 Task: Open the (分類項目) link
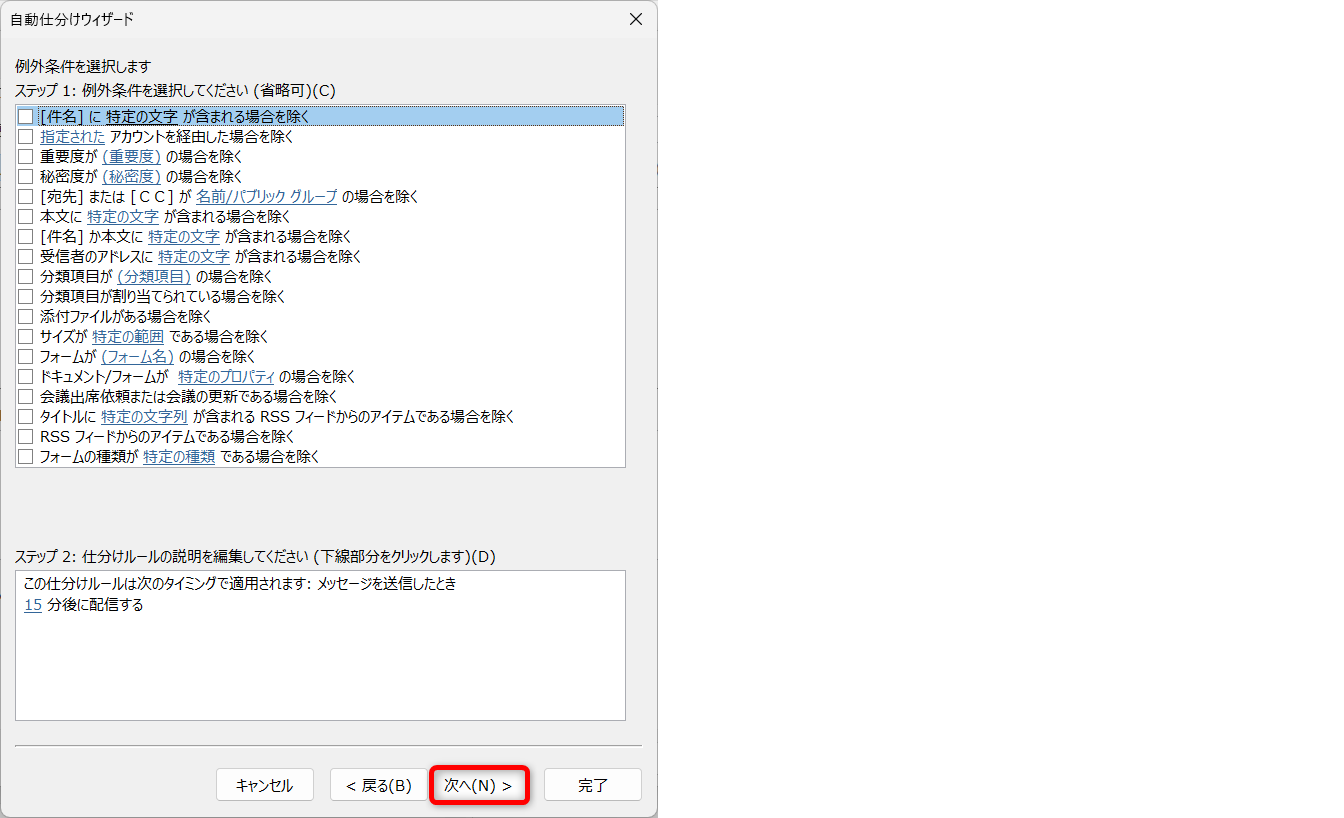153,276
